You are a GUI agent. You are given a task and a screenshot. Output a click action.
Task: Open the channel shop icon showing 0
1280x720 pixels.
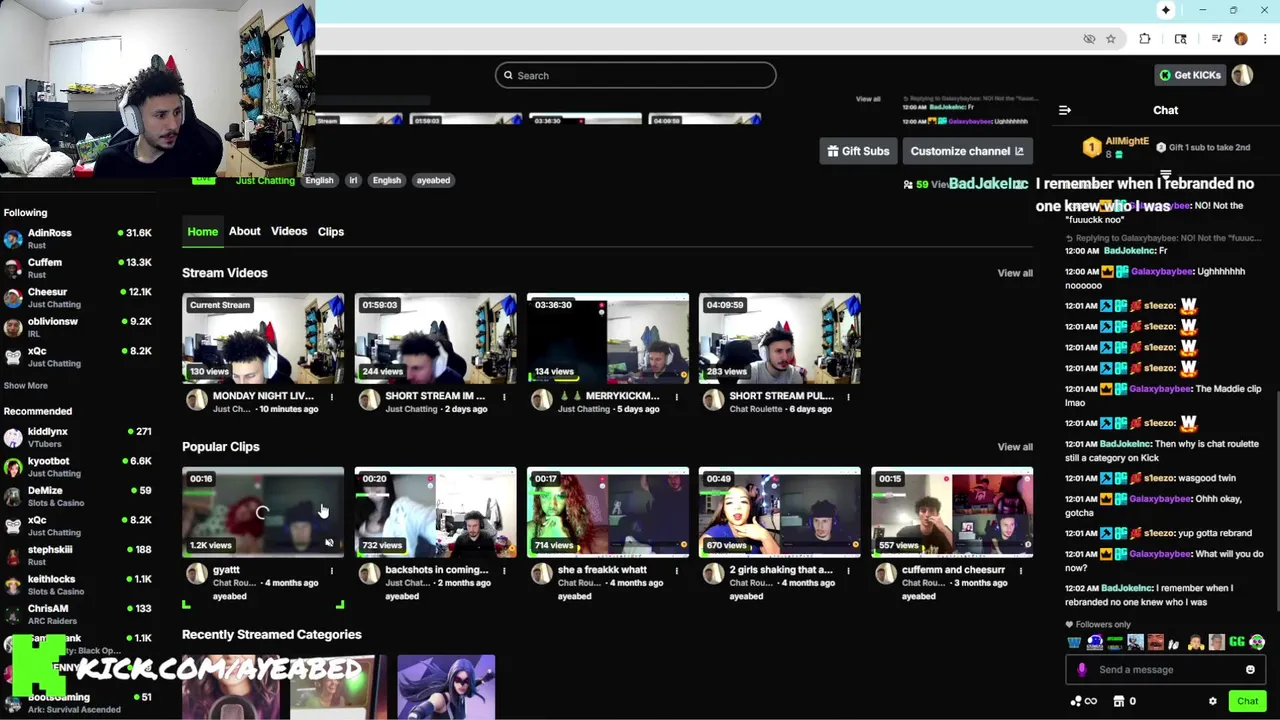[1125, 701]
